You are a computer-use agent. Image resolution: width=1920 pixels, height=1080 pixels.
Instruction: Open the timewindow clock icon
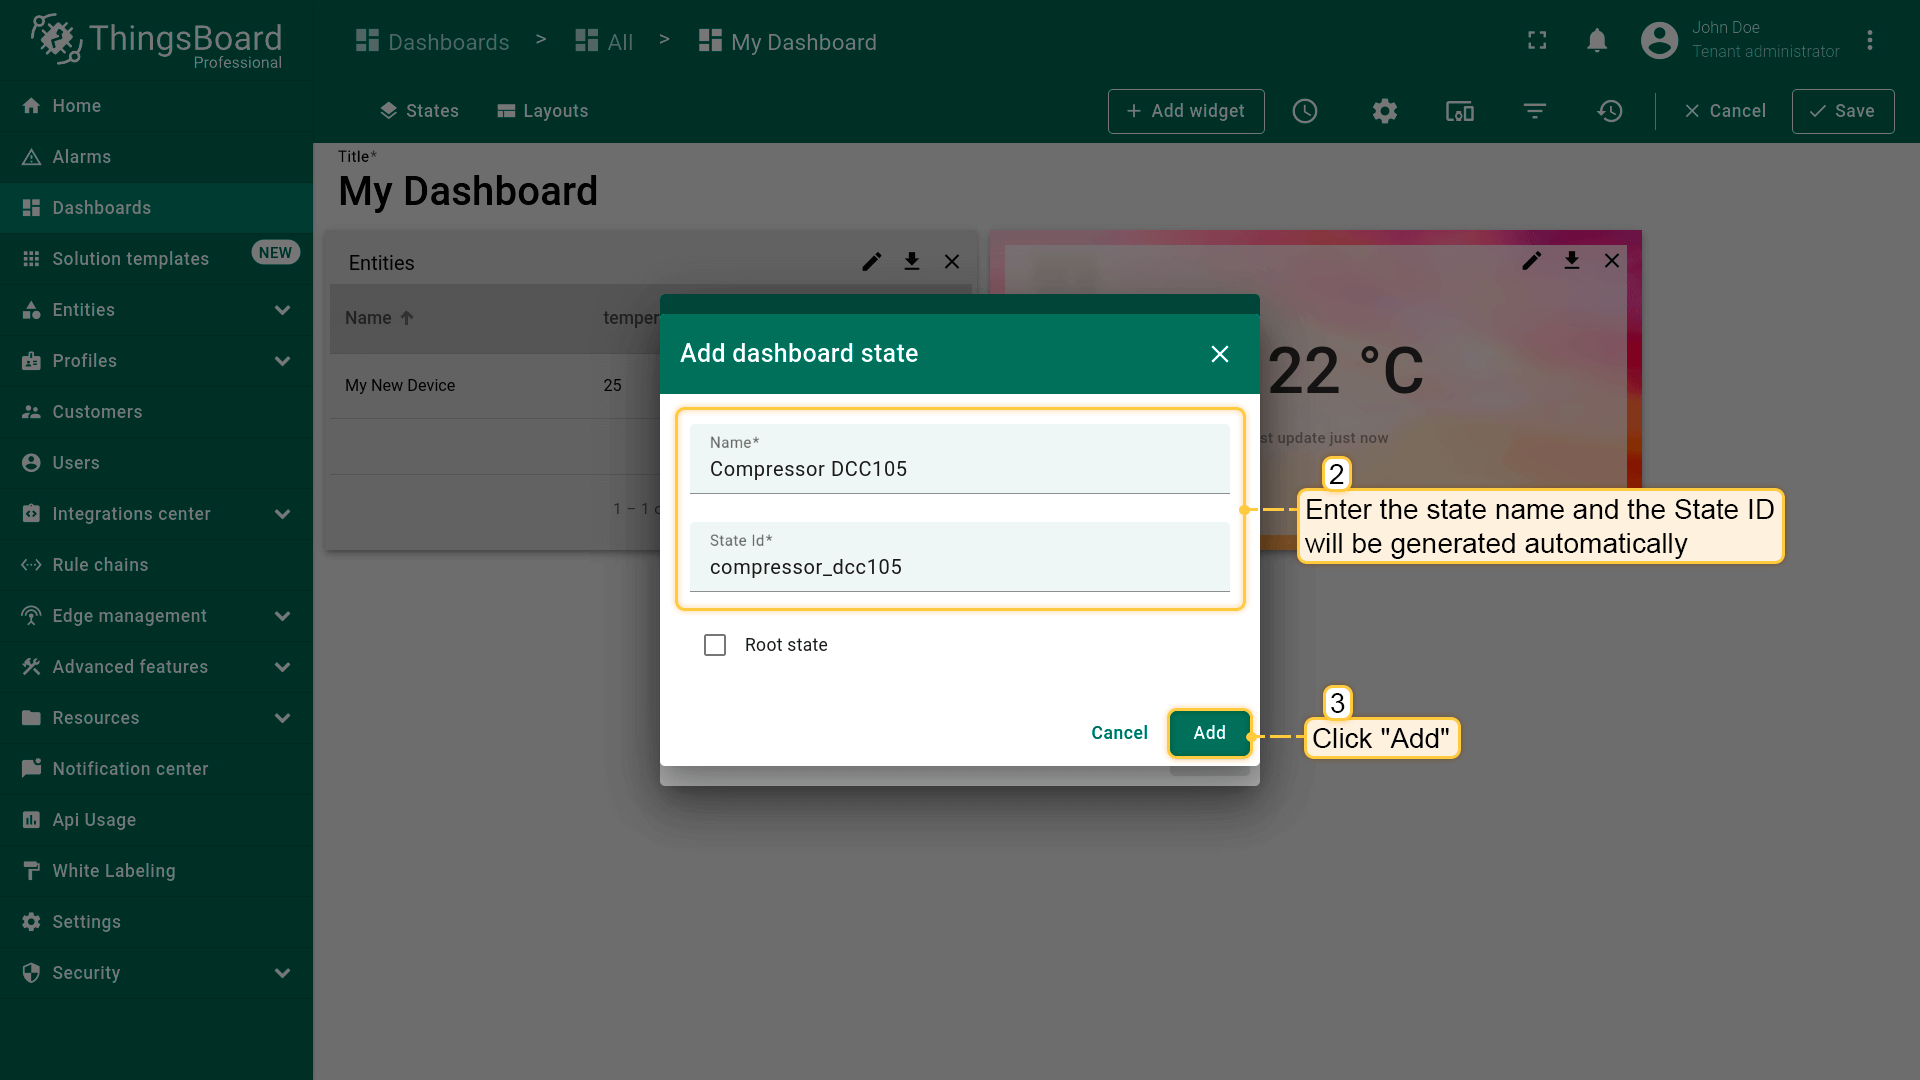pos(1305,111)
